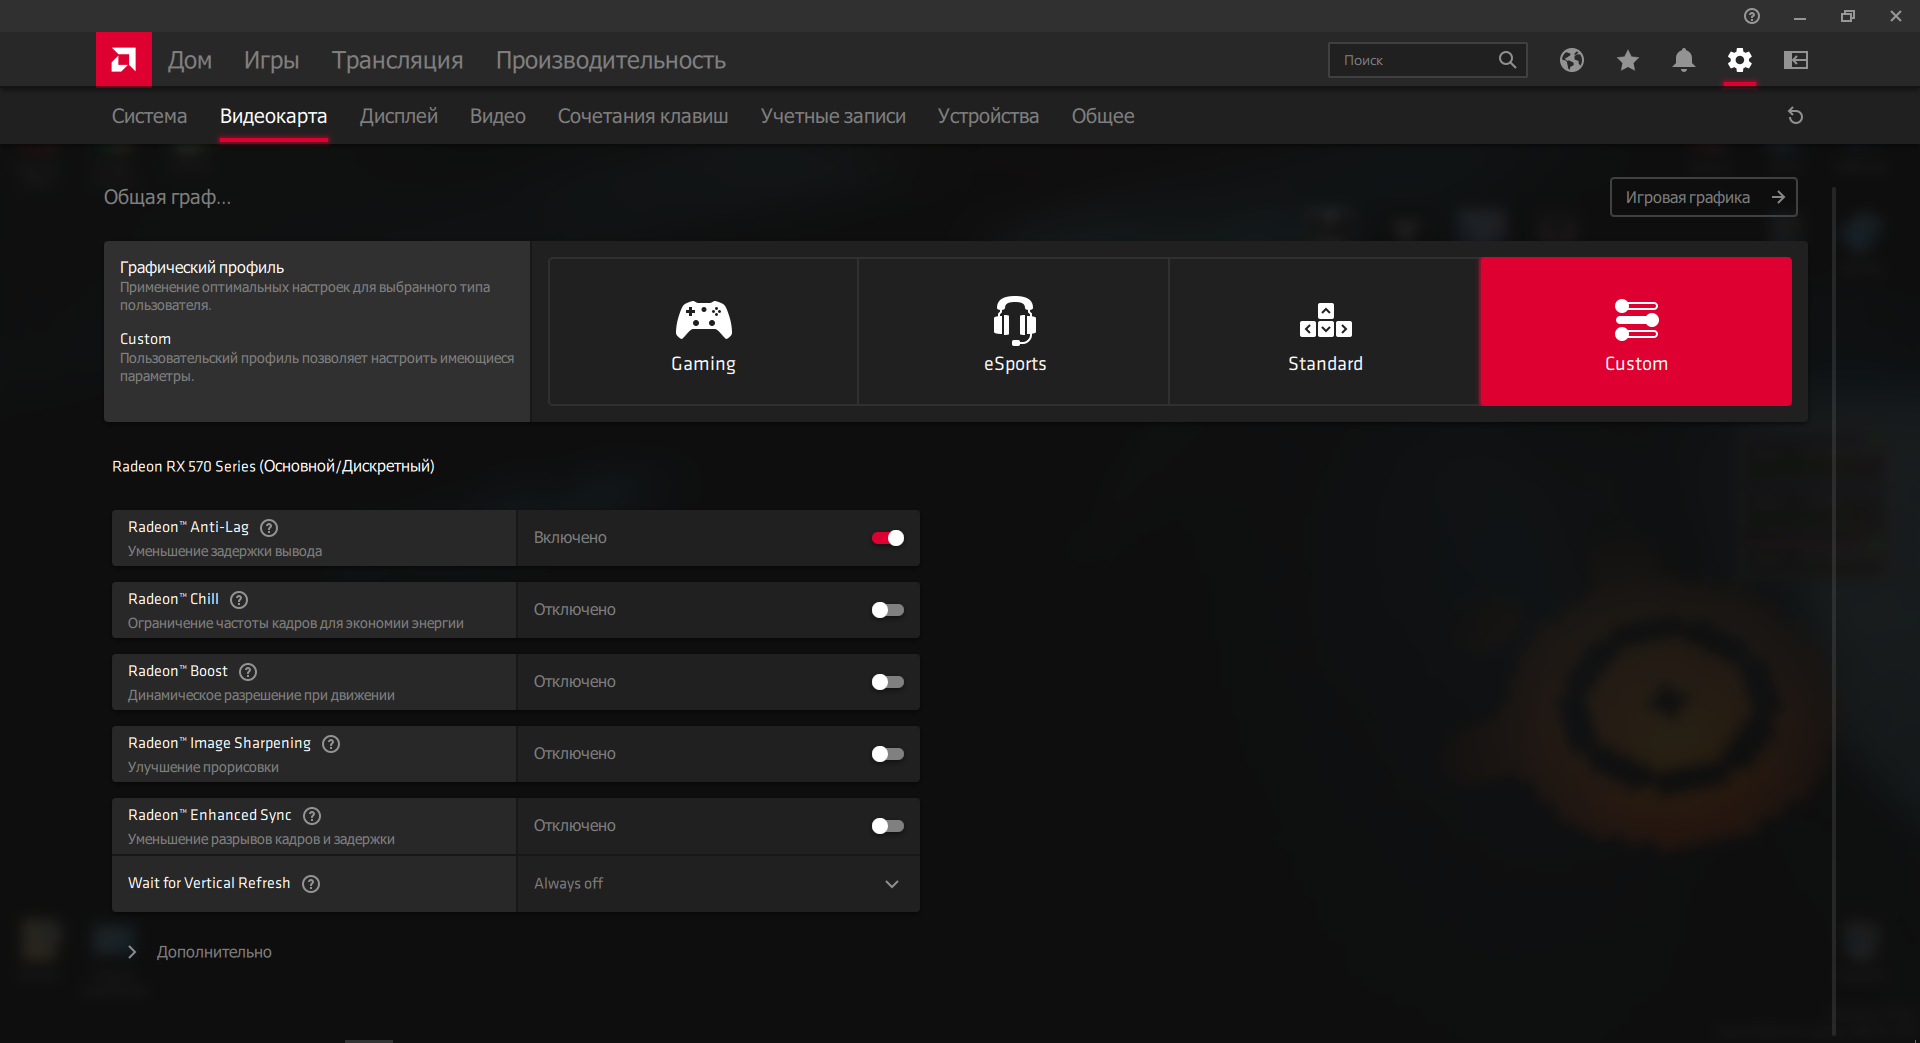This screenshot has height=1043, width=1920.
Task: Switch to Общее settings tab
Action: (1103, 116)
